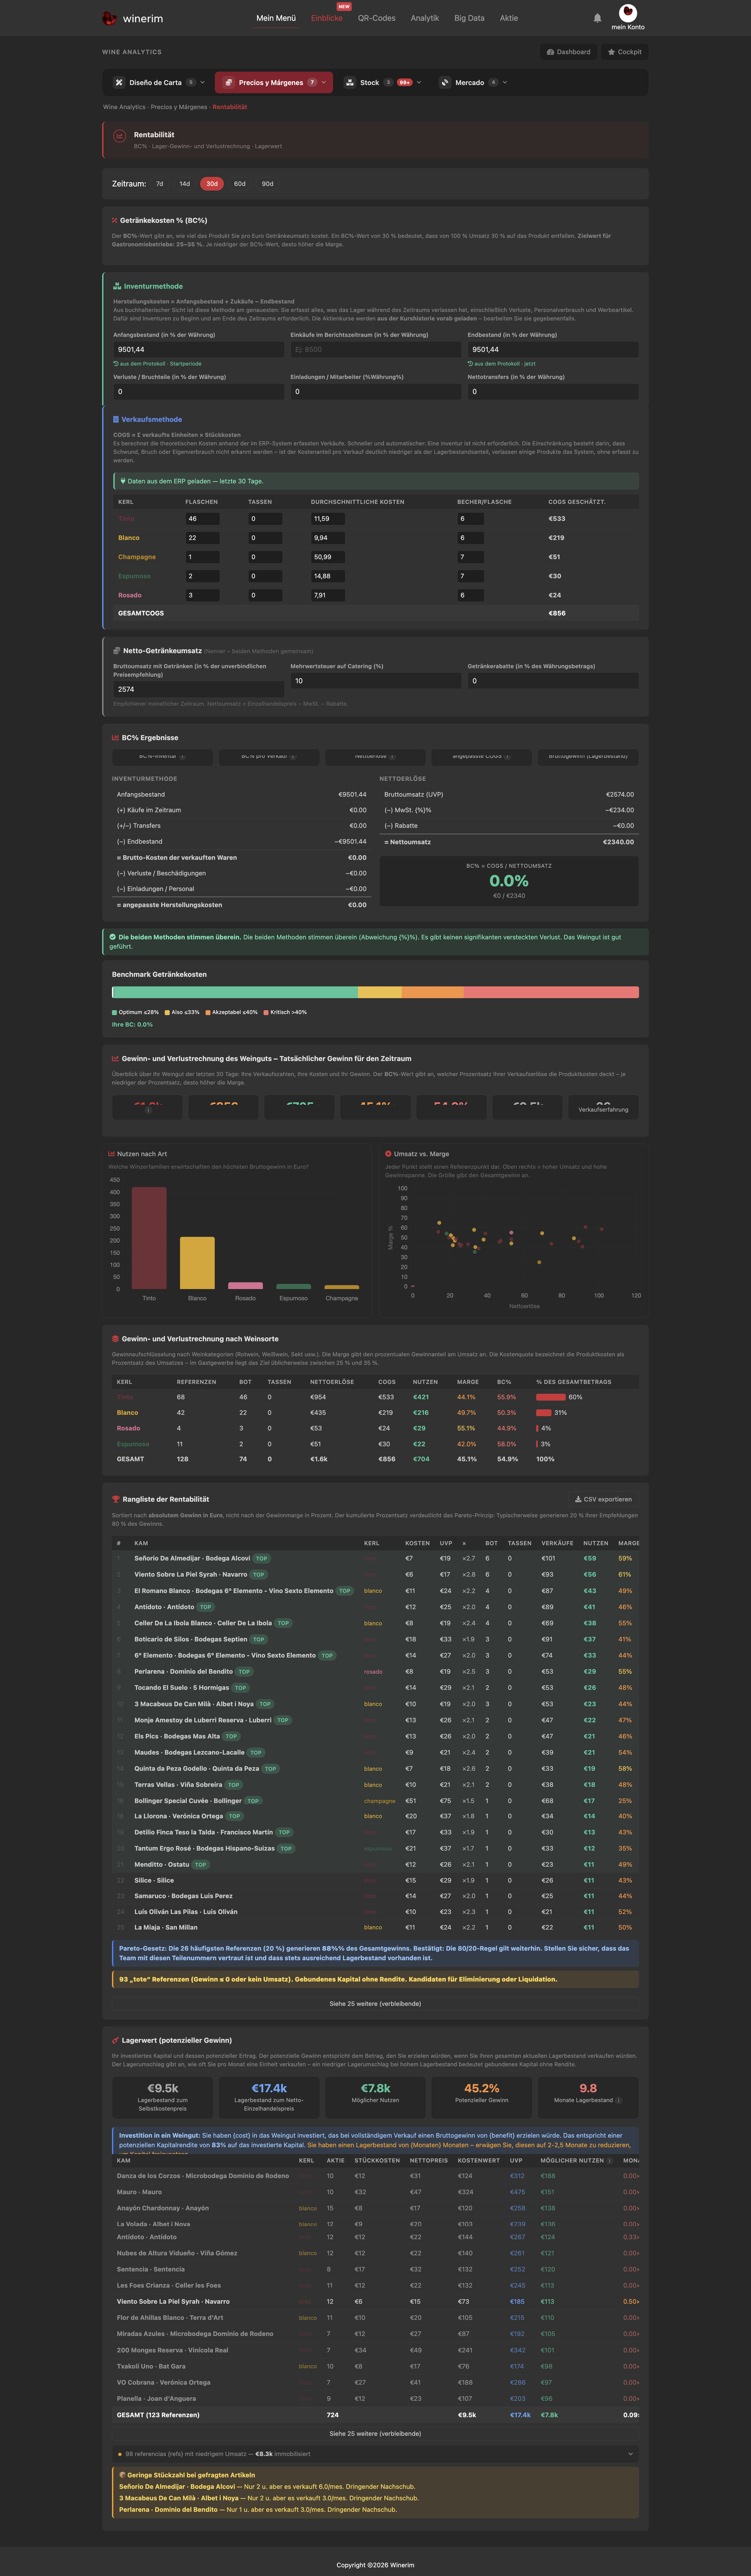751x2576 pixels.
Task: Click the Mercado section icon
Action: pos(445,83)
